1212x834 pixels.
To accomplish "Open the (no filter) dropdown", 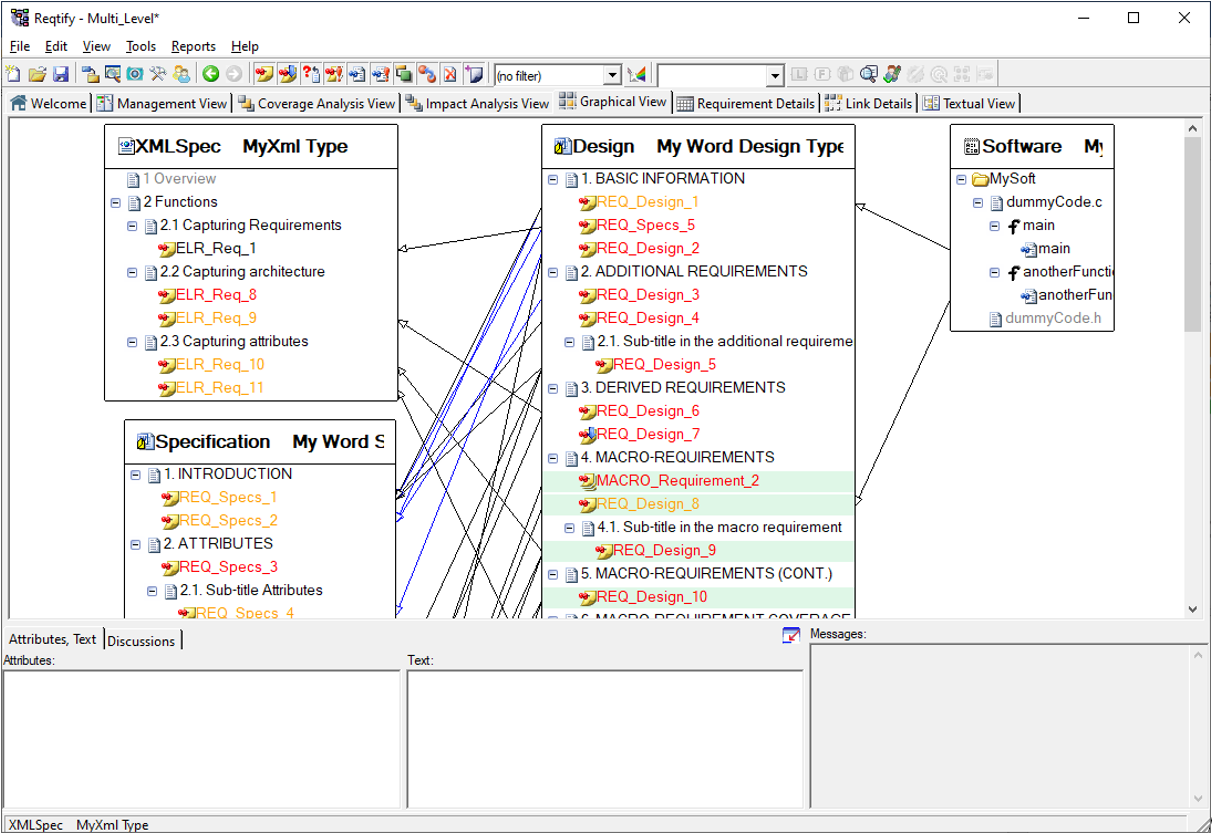I will 612,76.
